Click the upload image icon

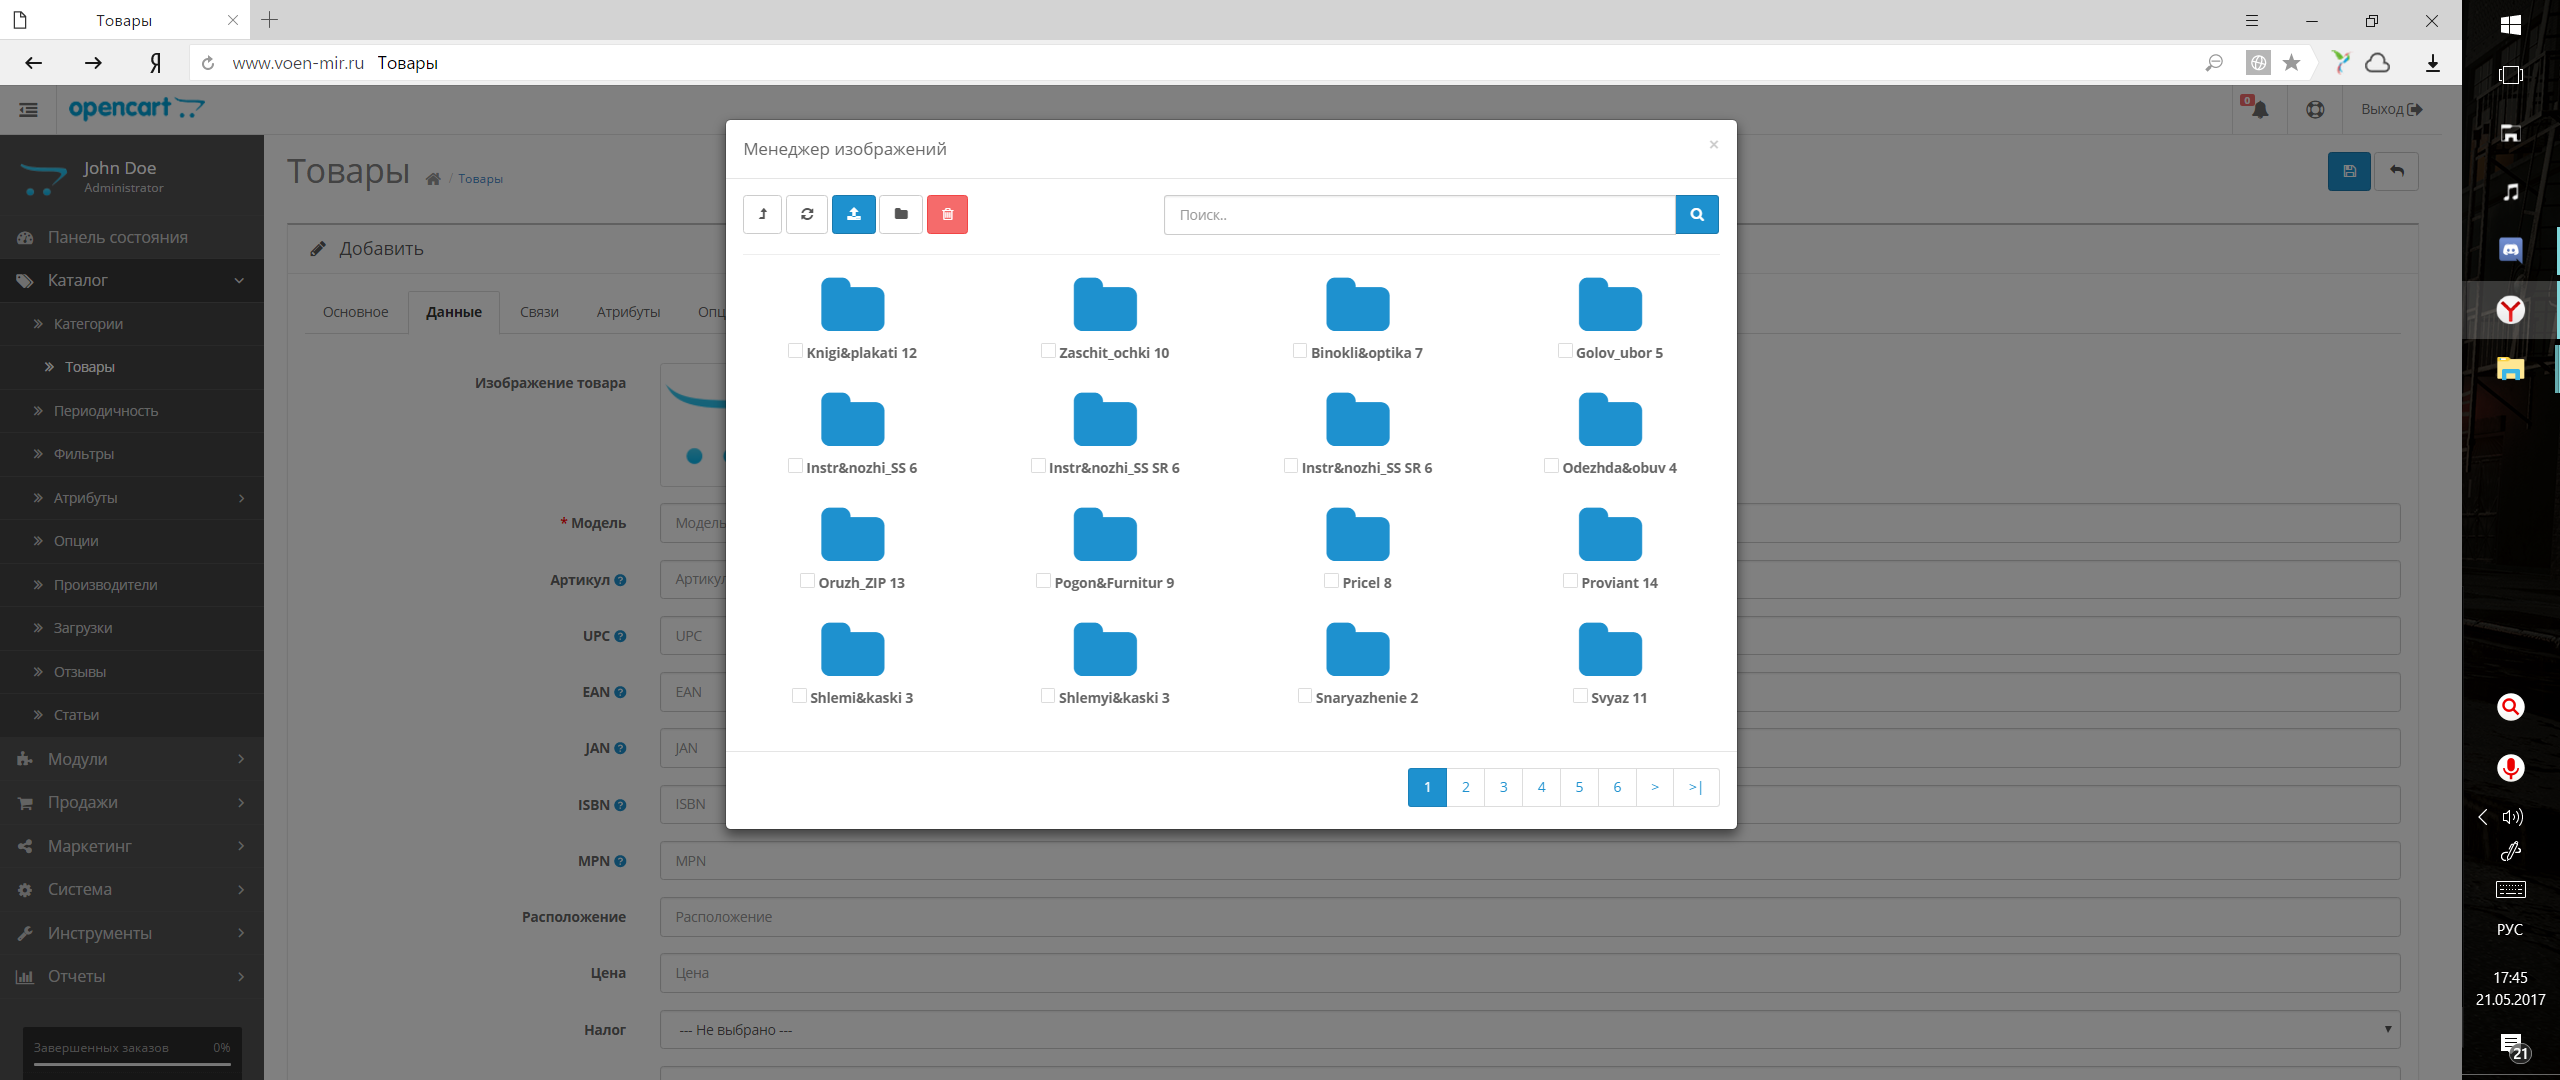click(x=854, y=214)
